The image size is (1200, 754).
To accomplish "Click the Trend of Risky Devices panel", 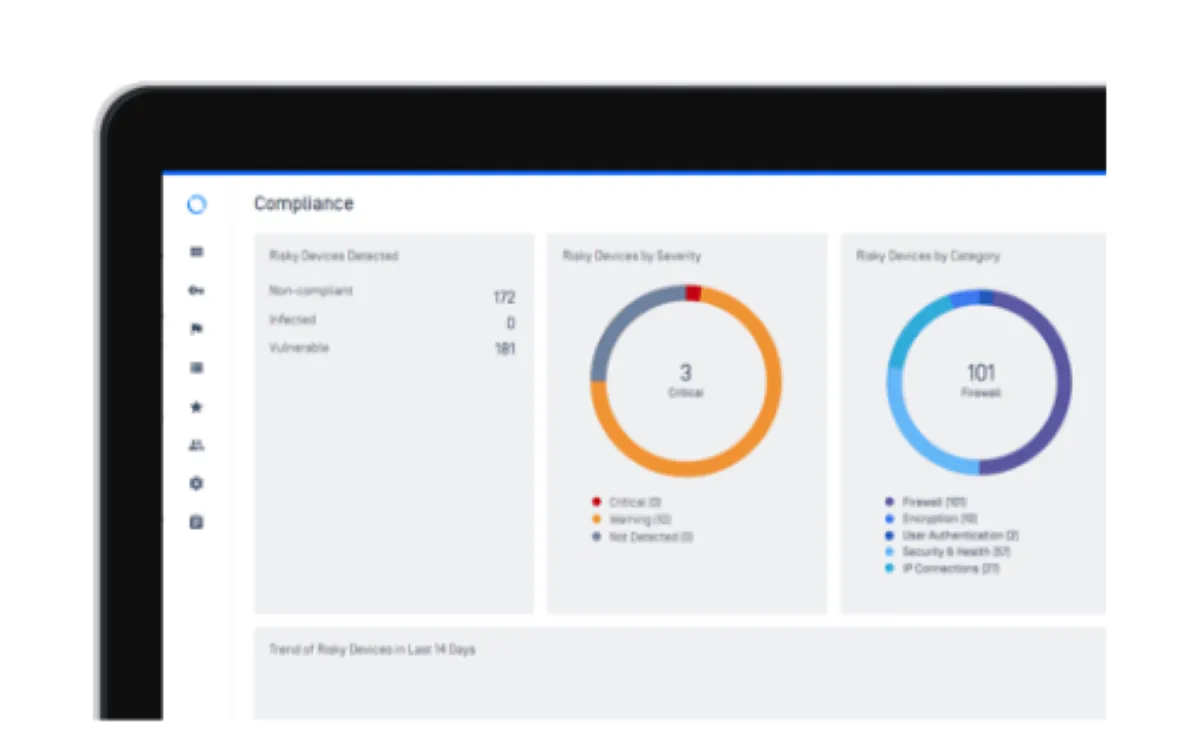I will (x=680, y=673).
